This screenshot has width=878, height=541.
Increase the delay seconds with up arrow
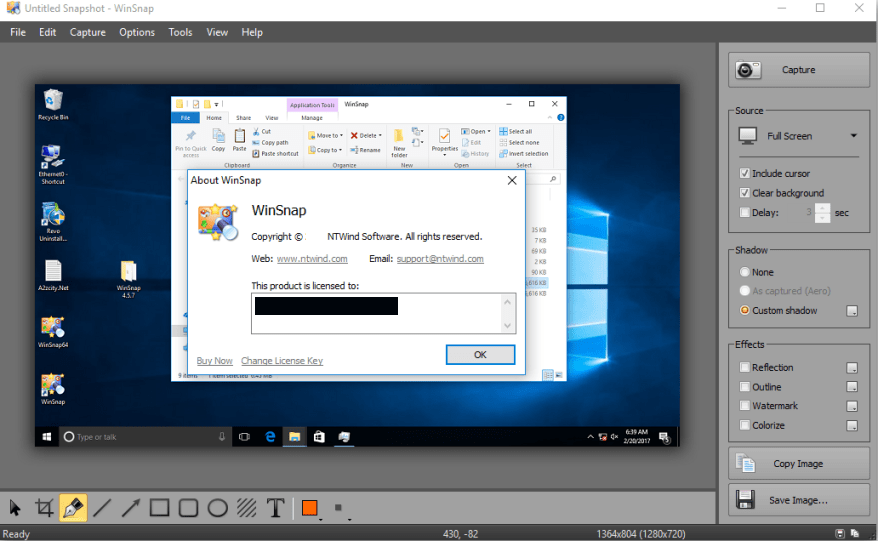click(823, 208)
